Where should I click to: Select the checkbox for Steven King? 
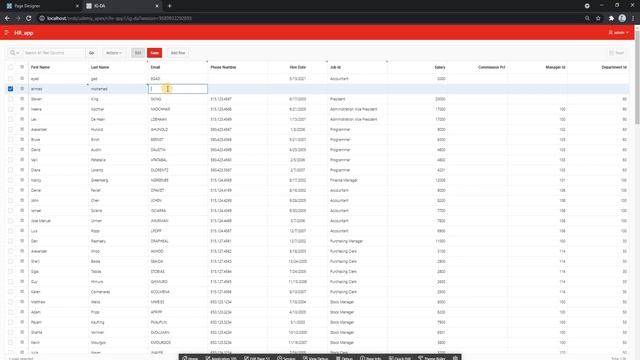tap(10, 99)
